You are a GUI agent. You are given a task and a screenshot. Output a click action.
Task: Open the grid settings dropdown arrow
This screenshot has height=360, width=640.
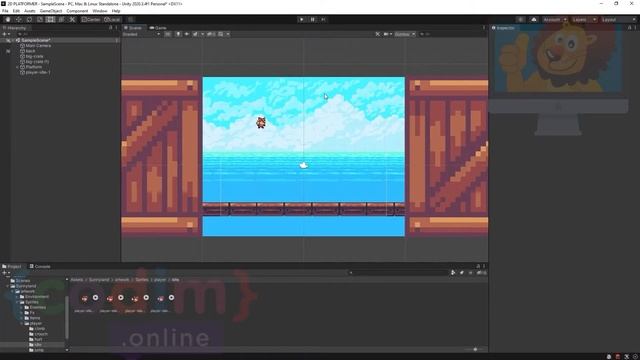coord(228,34)
